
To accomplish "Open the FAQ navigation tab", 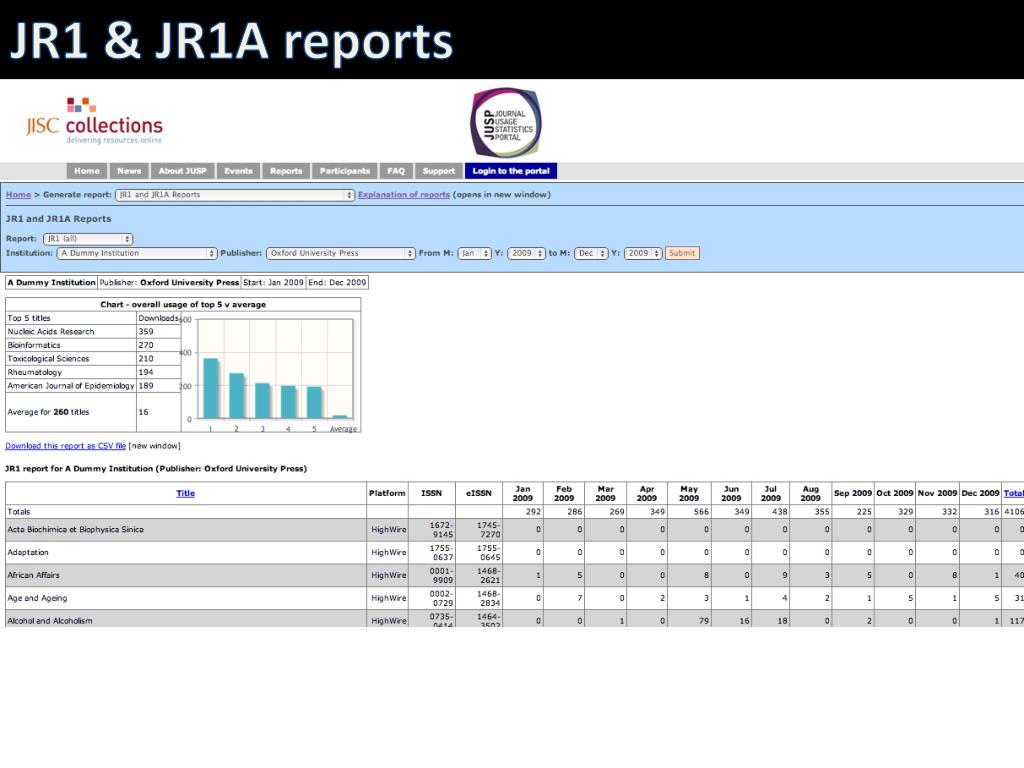I will pyautogui.click(x=396, y=171).
